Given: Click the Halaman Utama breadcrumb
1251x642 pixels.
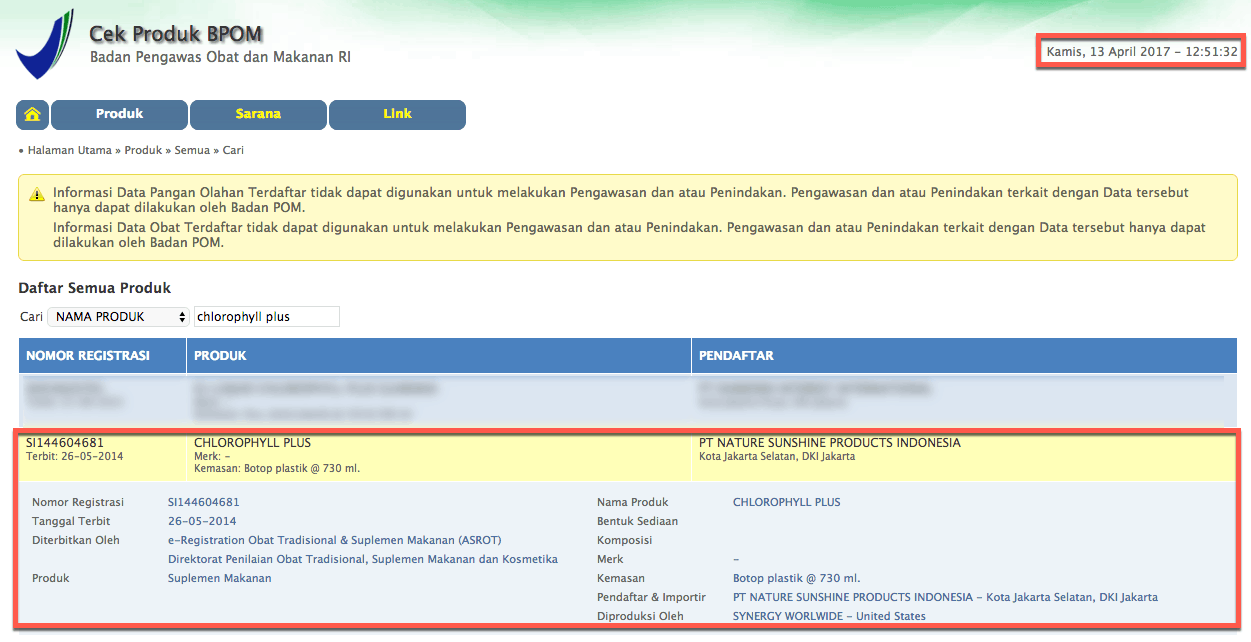Looking at the screenshot, I should [x=69, y=150].
